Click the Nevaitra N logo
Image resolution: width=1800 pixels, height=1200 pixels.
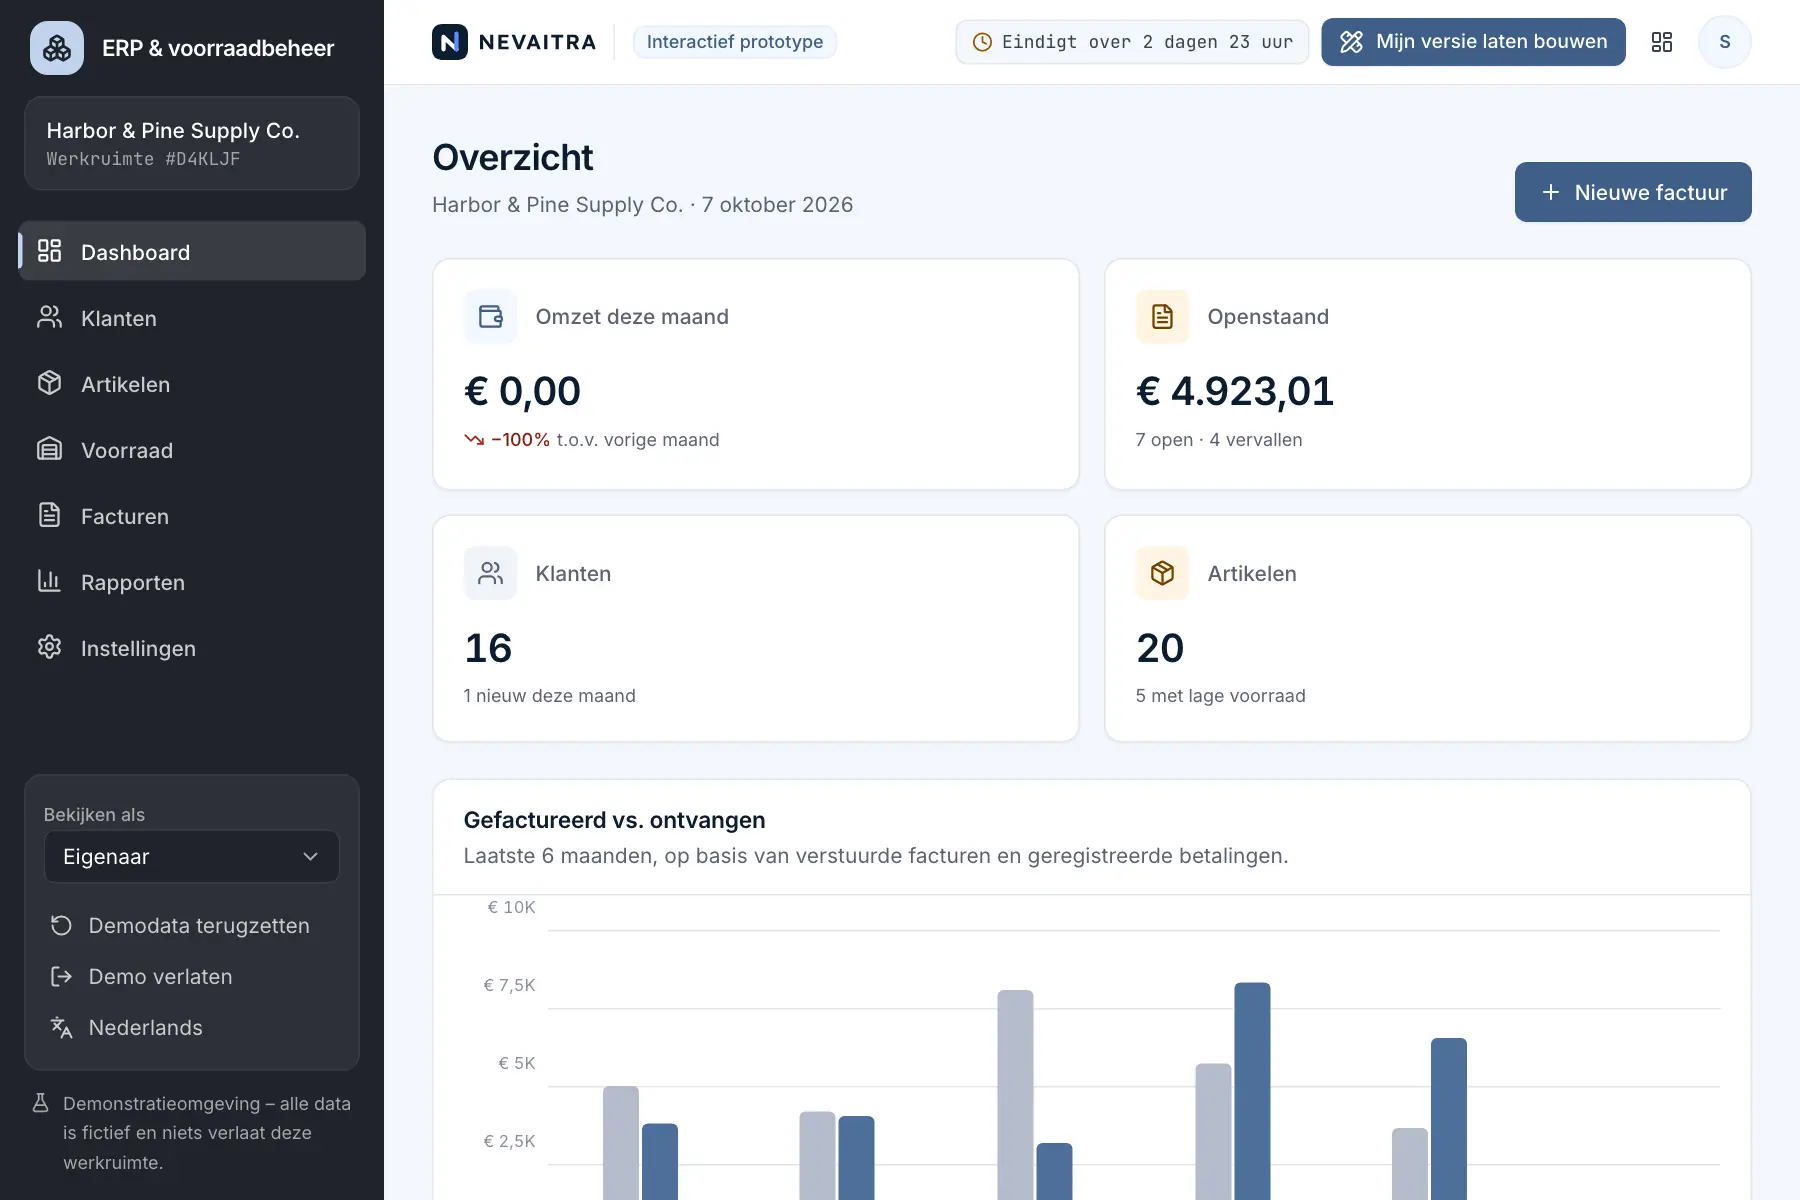tap(450, 42)
